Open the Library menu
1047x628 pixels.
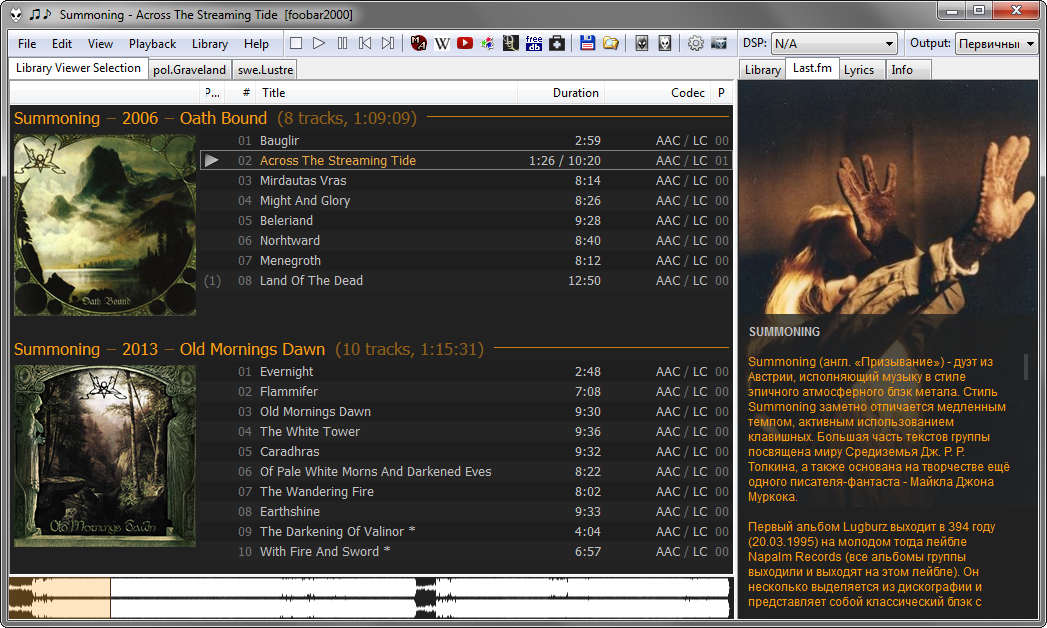click(210, 43)
